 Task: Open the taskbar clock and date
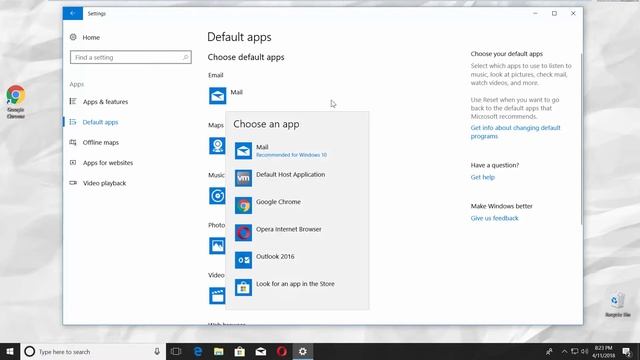click(x=603, y=351)
